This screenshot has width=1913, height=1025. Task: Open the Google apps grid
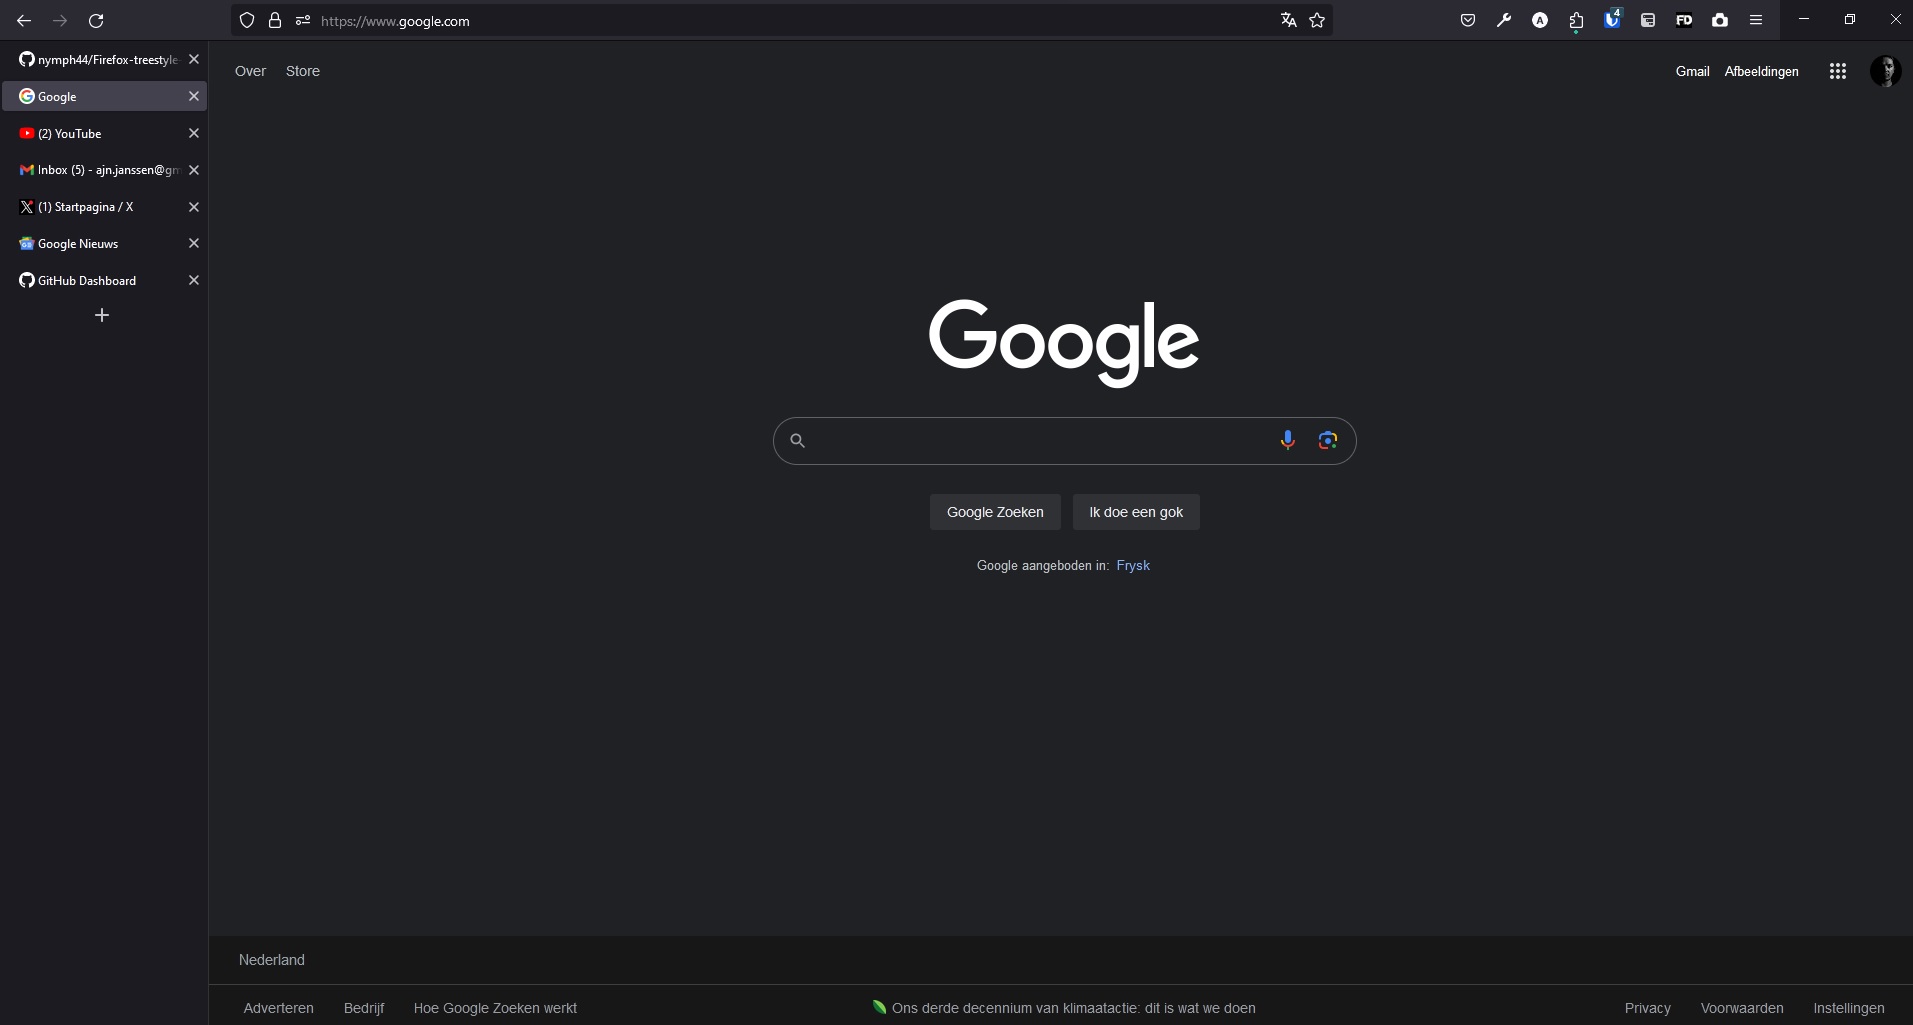coord(1838,71)
